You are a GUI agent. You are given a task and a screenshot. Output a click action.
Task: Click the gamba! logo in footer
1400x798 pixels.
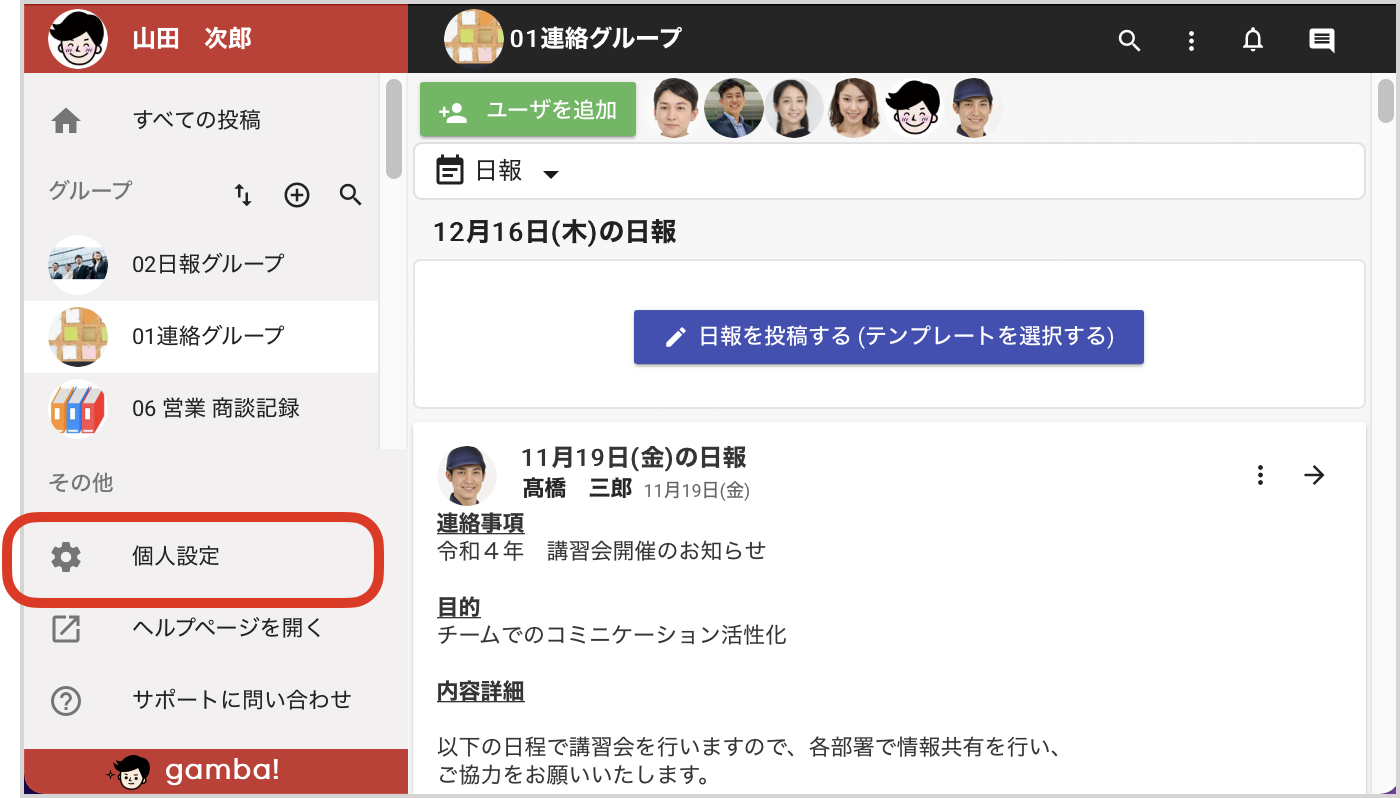194,770
